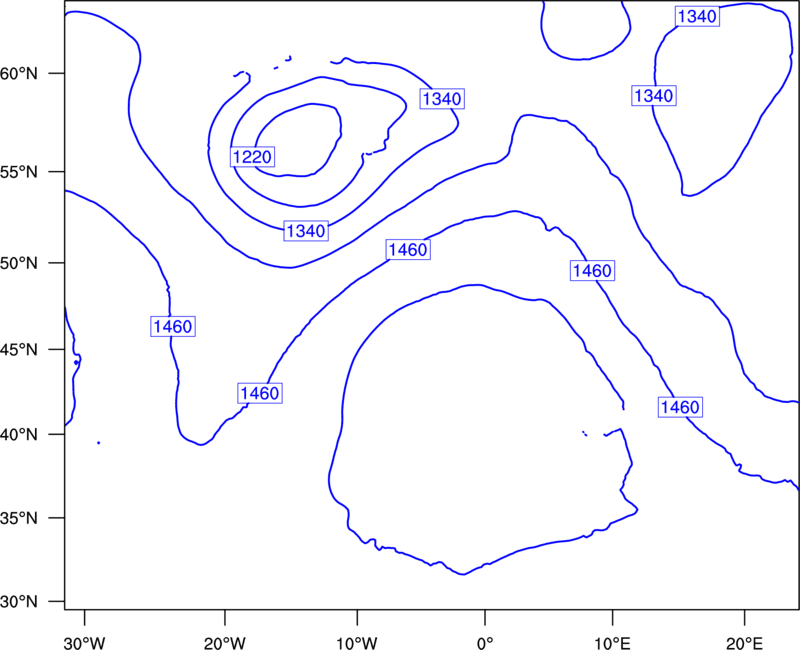
Task: Click the 50°N latitude axis label
Action: [x=19, y=263]
